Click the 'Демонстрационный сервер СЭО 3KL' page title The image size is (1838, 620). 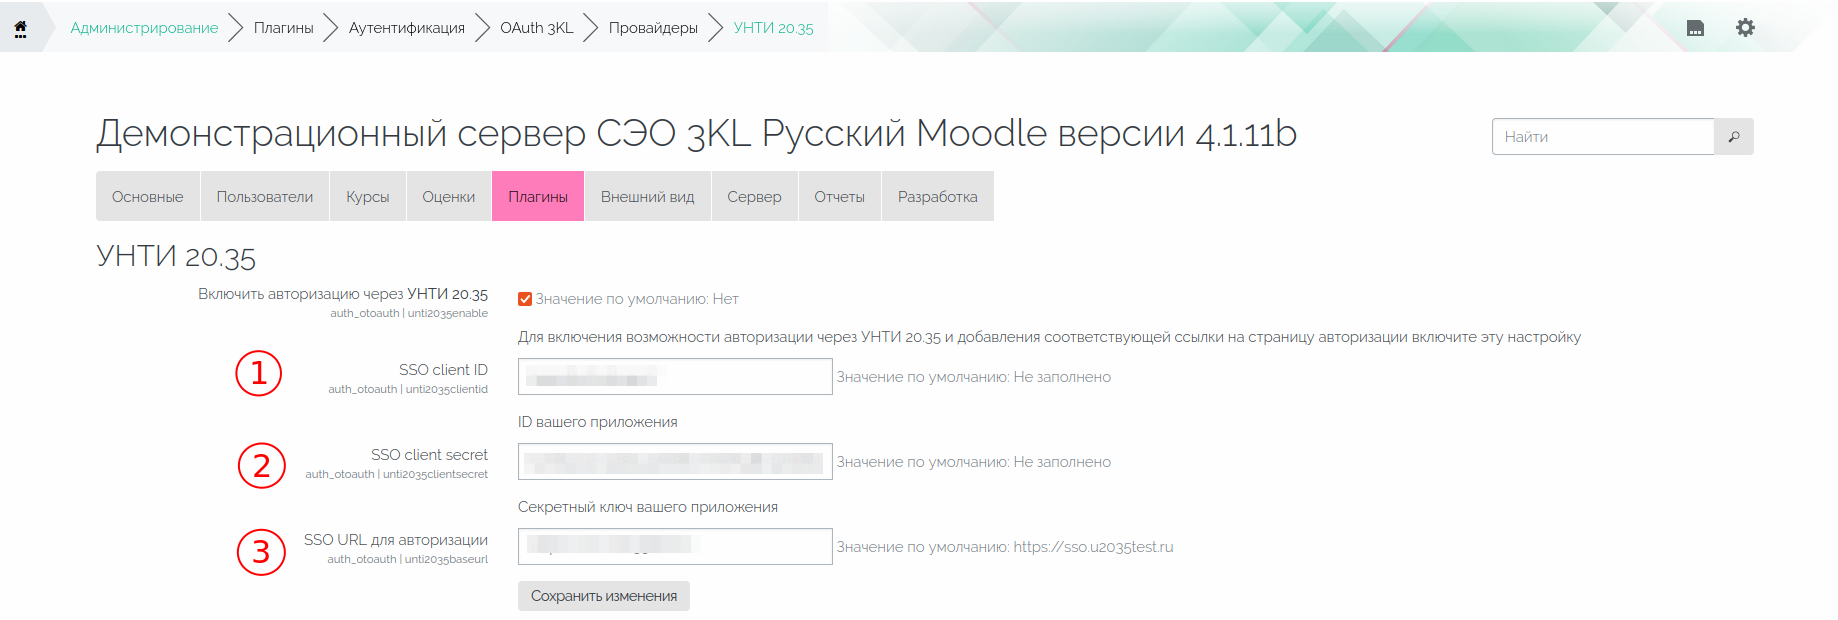click(696, 133)
